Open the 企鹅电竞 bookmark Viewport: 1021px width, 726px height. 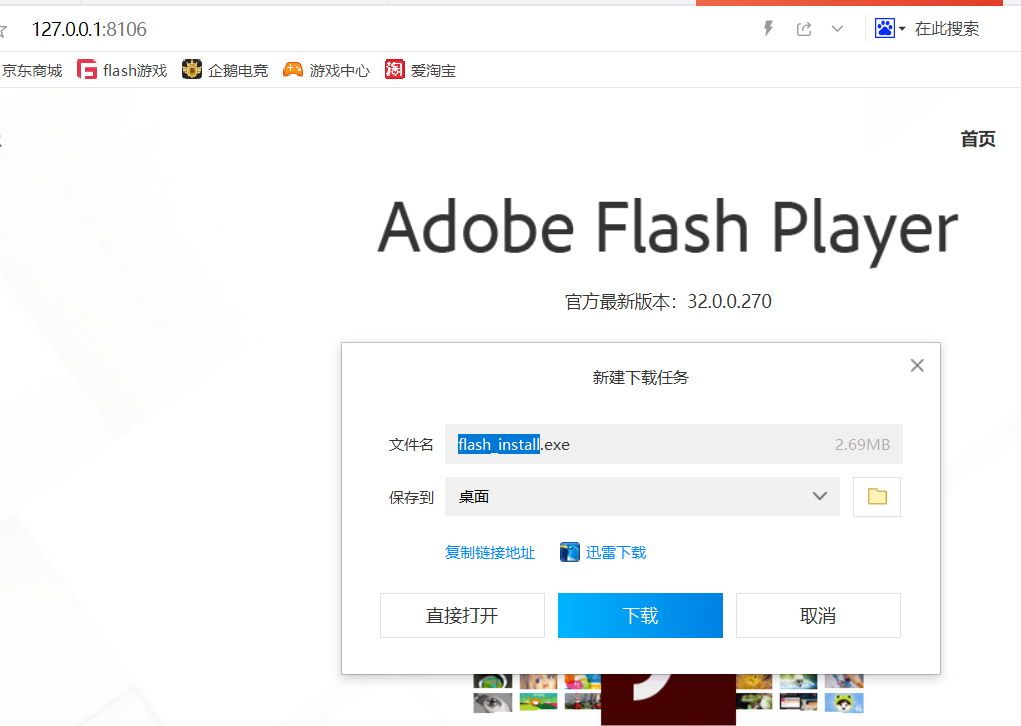click(225, 70)
